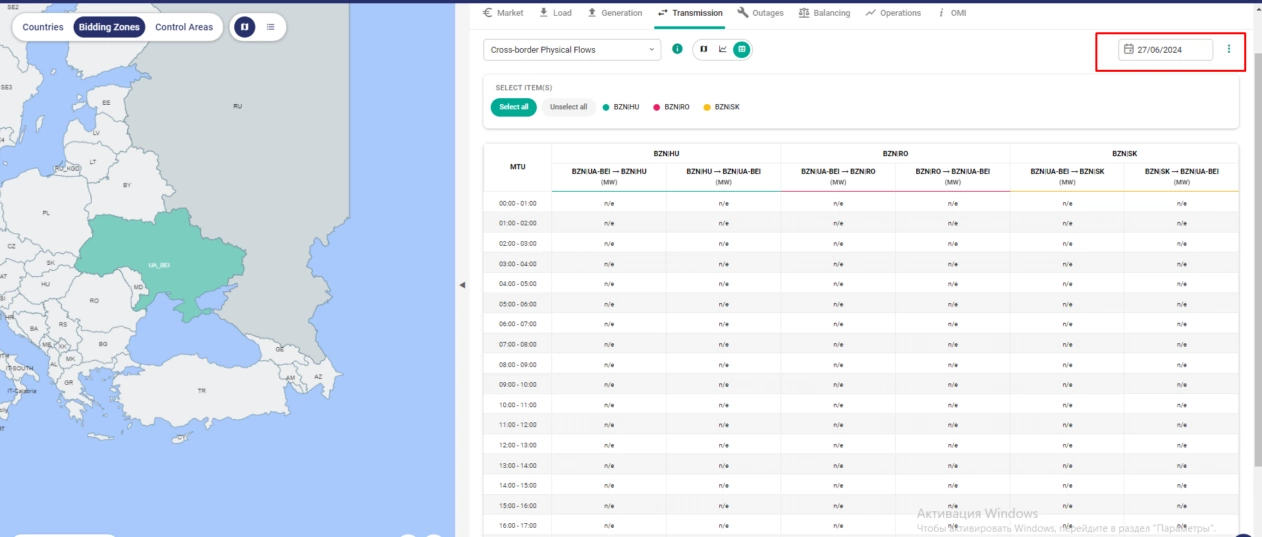Image resolution: width=1262 pixels, height=537 pixels.
Task: Click the 03:00 - 04:00 row label
Action: [517, 263]
